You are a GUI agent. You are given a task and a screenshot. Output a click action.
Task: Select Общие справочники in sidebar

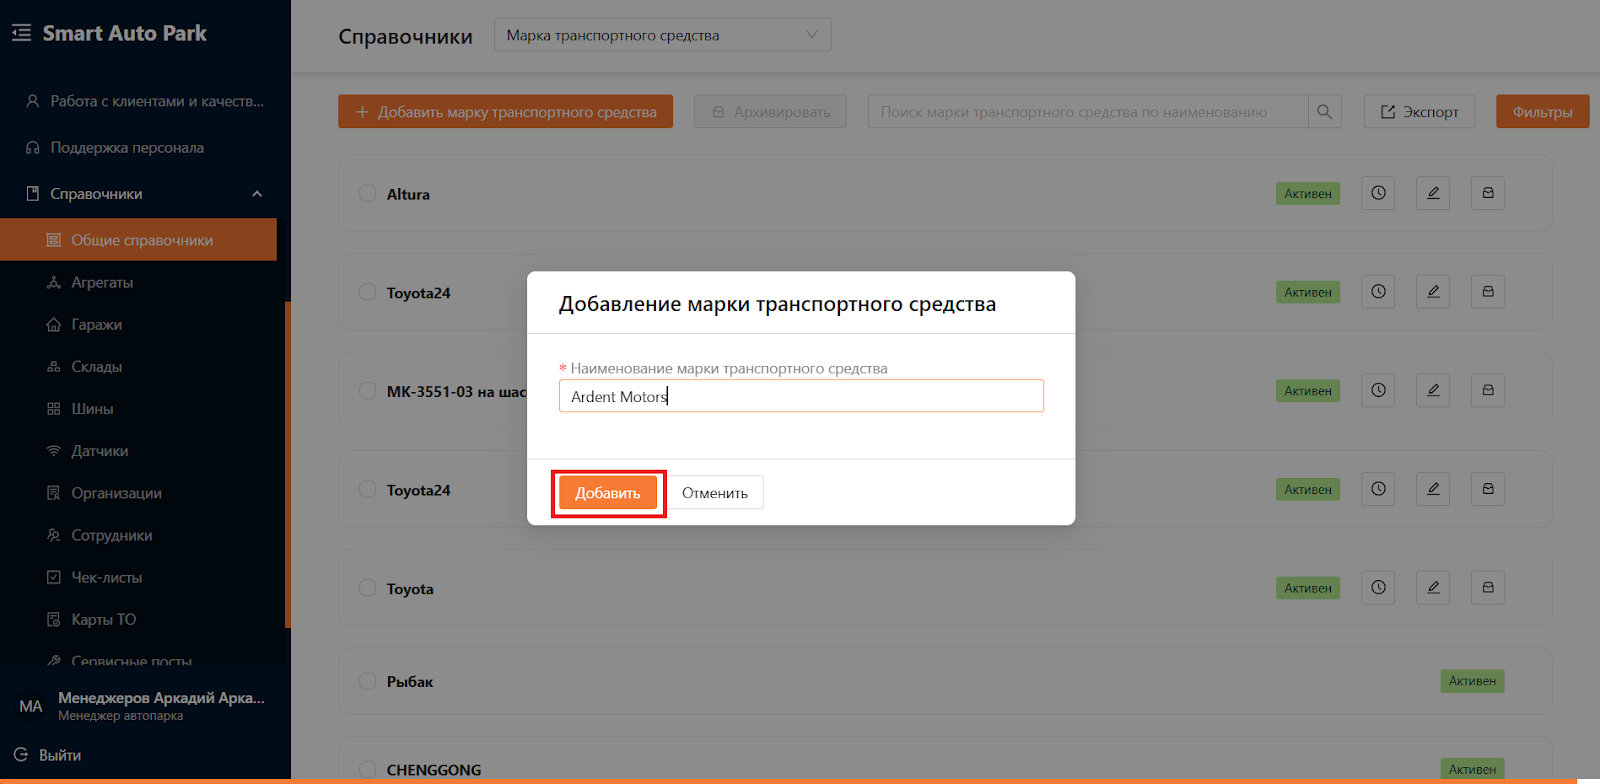point(138,240)
